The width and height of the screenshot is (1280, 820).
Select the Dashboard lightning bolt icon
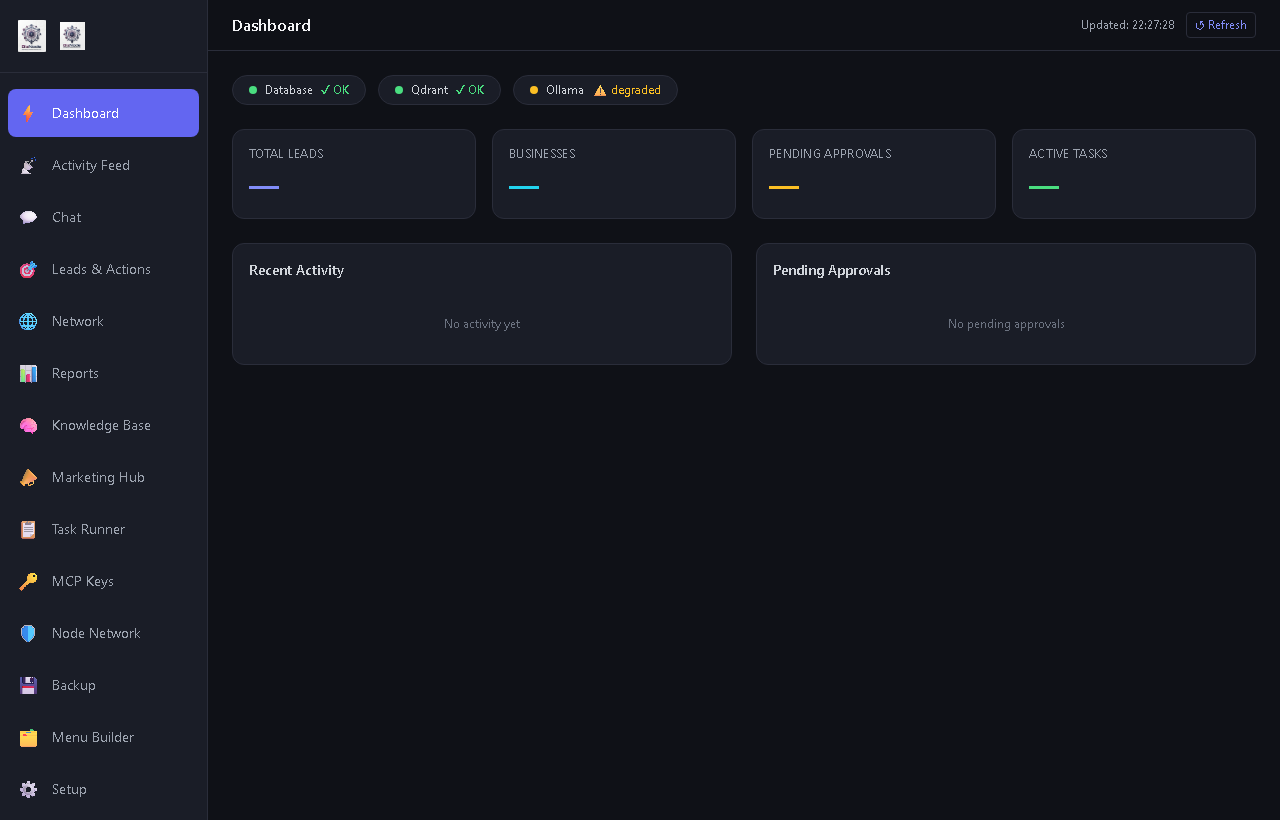click(29, 113)
